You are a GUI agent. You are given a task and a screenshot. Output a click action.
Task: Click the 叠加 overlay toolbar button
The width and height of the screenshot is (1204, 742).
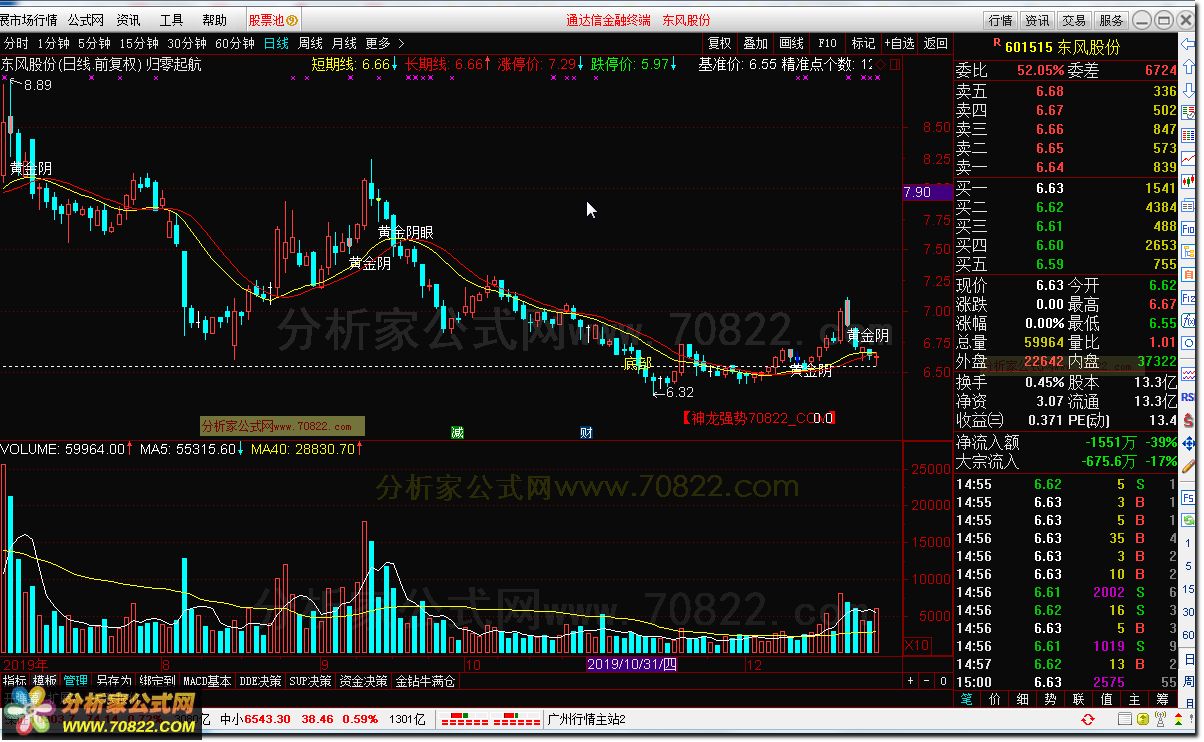755,43
